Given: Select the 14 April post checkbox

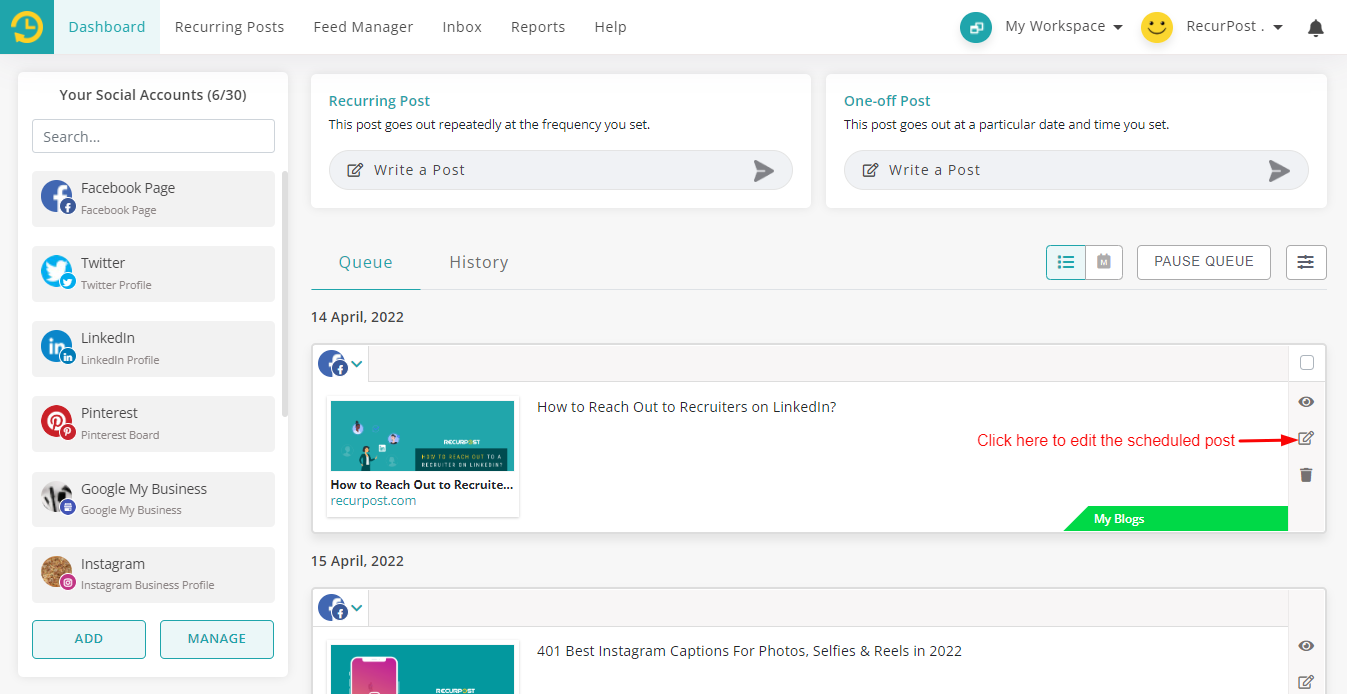Looking at the screenshot, I should (1307, 363).
